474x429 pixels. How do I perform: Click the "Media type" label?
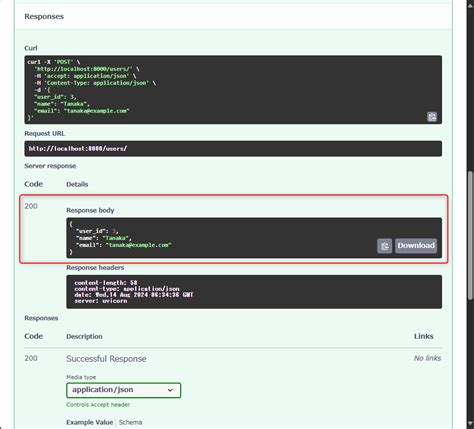pyautogui.click(x=81, y=377)
